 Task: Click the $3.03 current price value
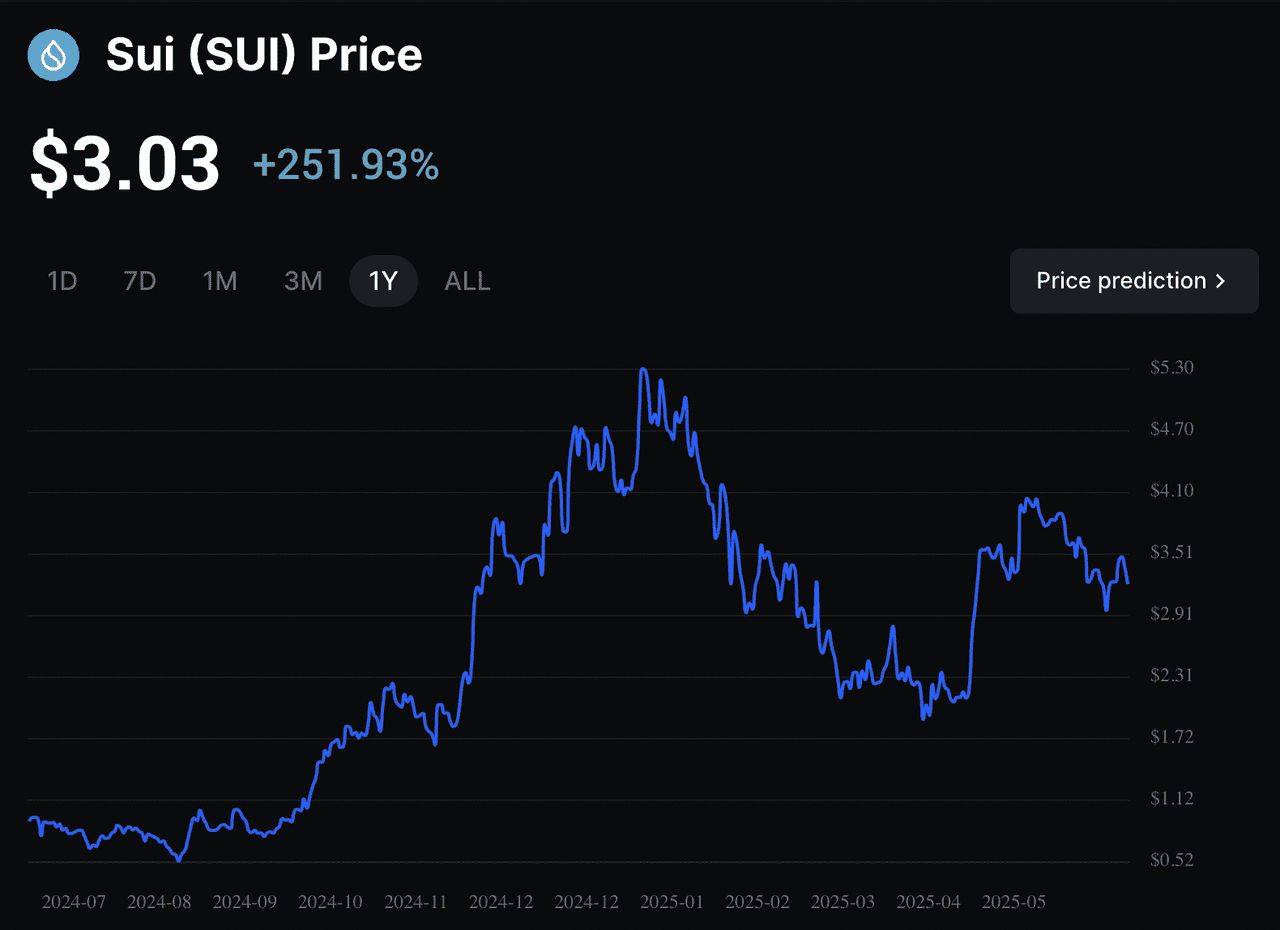(125, 164)
